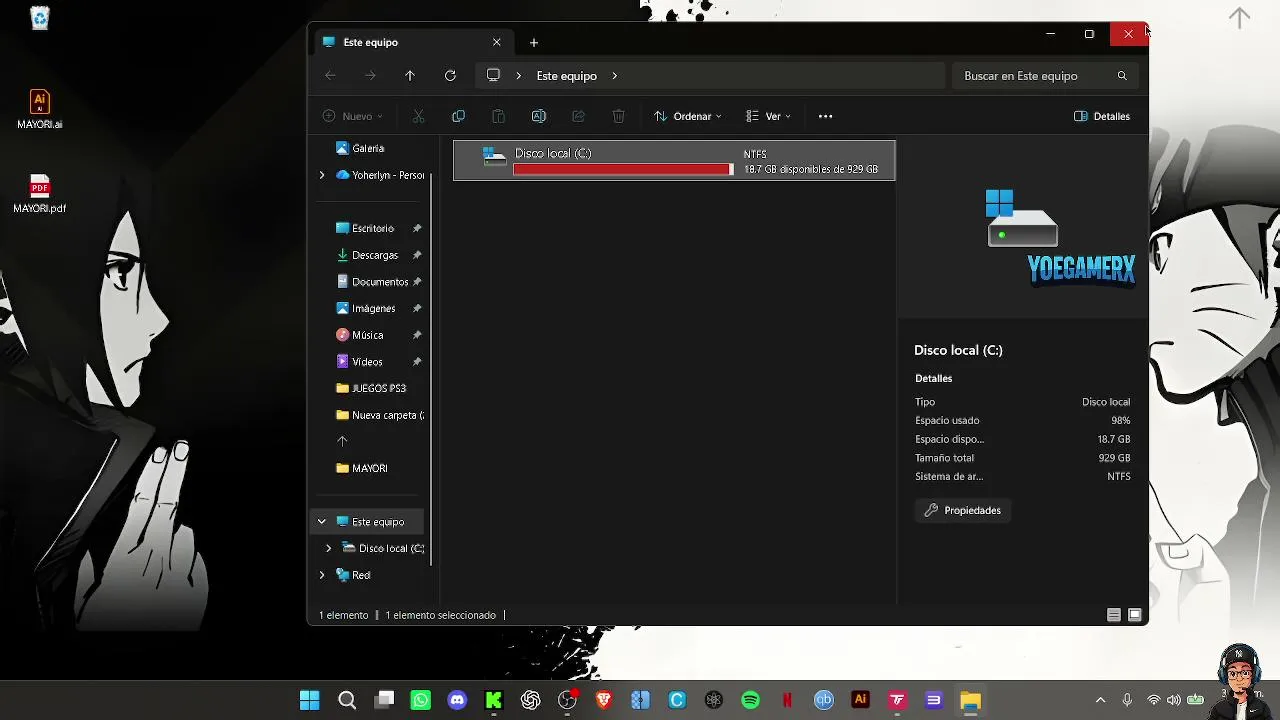The width and height of the screenshot is (1280, 720).
Task: Cut the selected item with the scissors icon
Action: pos(418,116)
